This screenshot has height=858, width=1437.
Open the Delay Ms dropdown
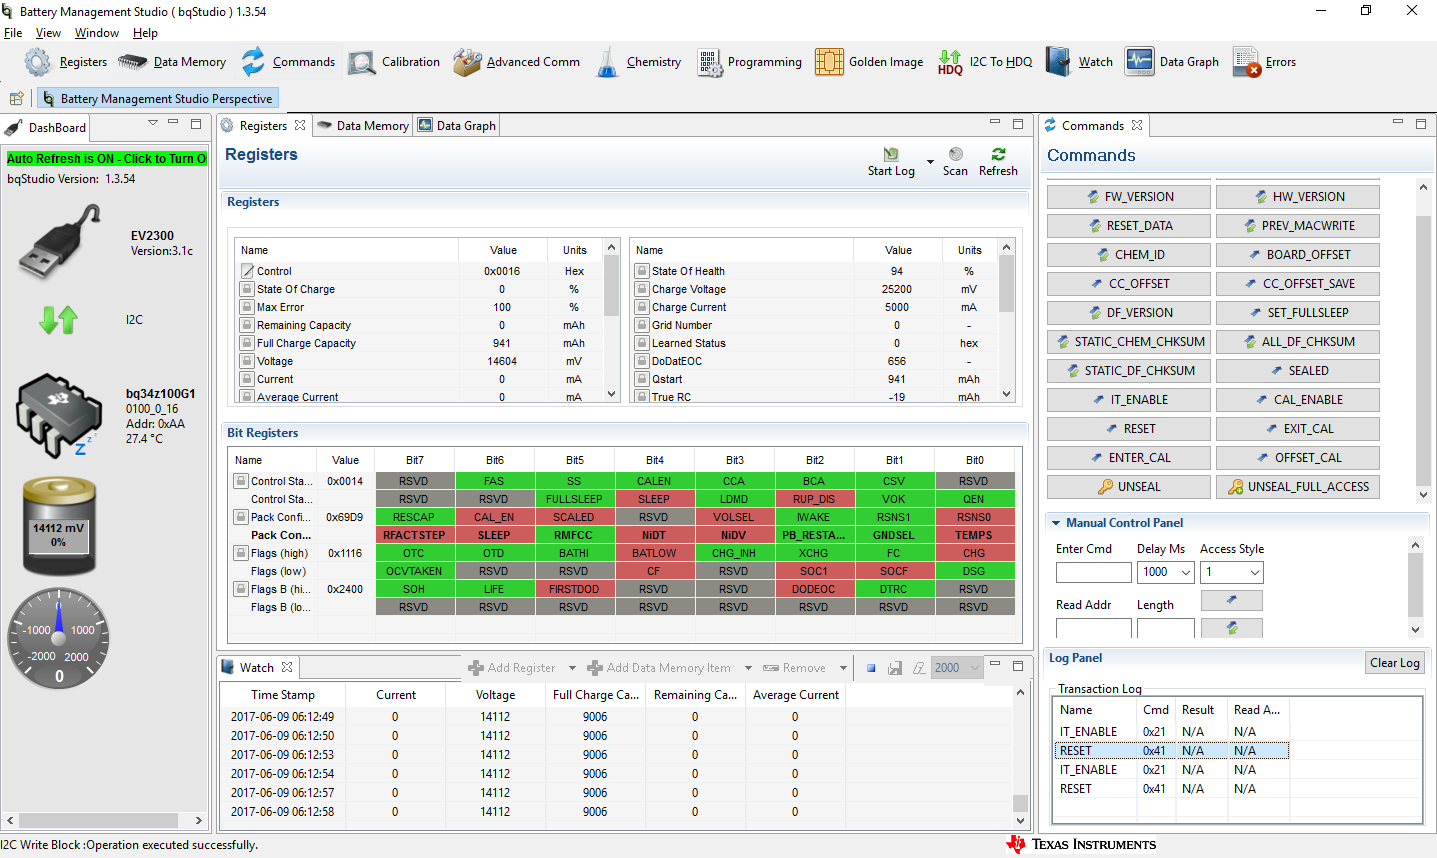(1186, 572)
